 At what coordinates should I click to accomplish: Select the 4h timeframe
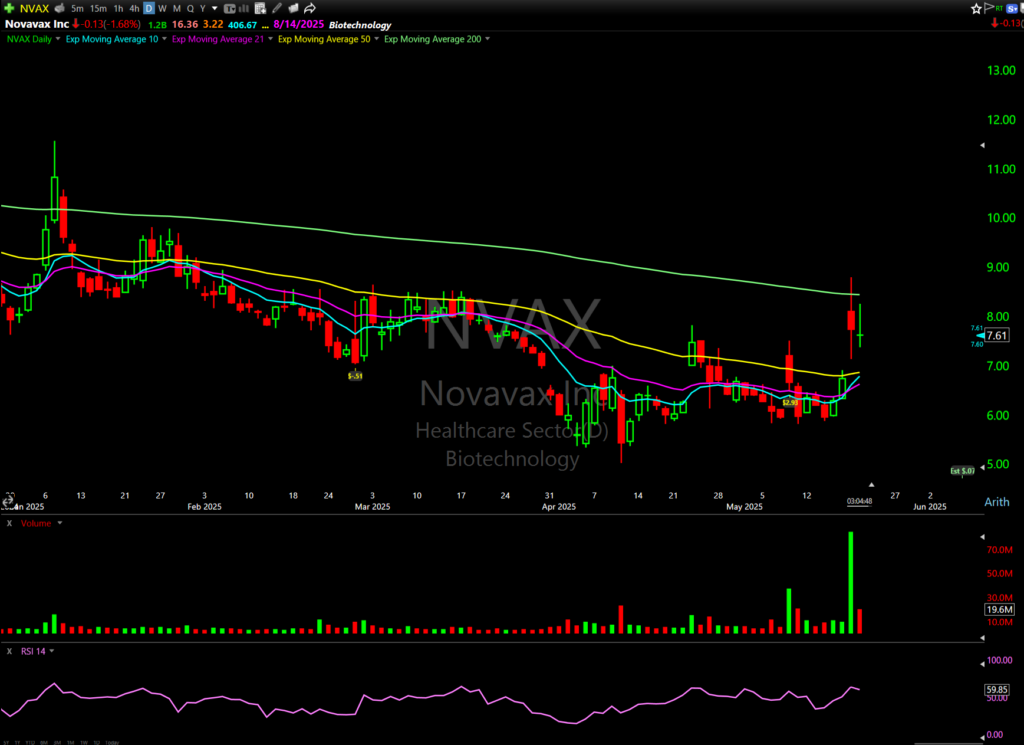134,8
